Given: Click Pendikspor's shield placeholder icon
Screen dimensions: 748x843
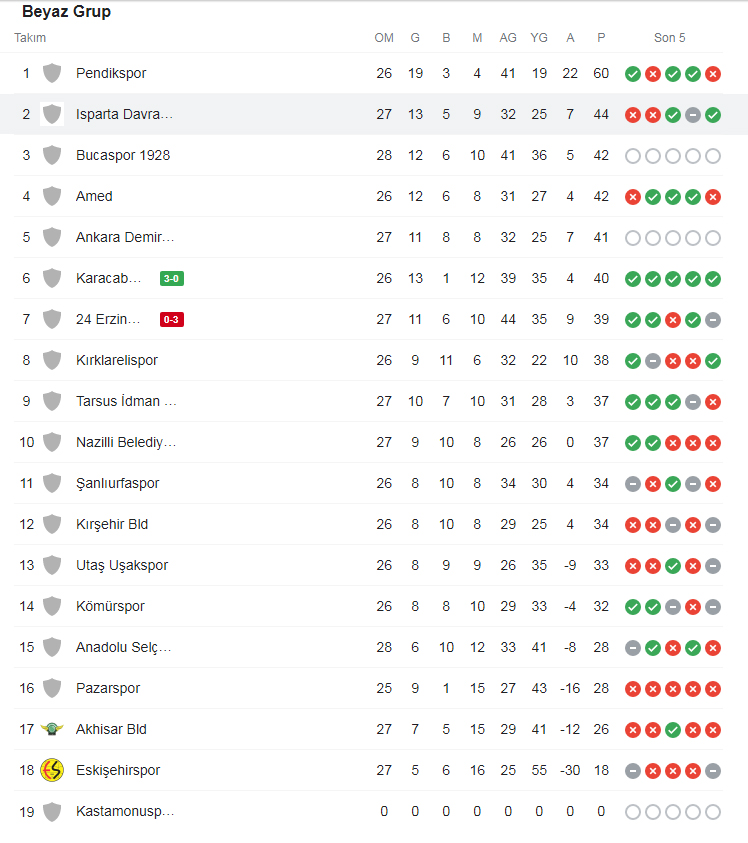Looking at the screenshot, I should coord(52,73).
